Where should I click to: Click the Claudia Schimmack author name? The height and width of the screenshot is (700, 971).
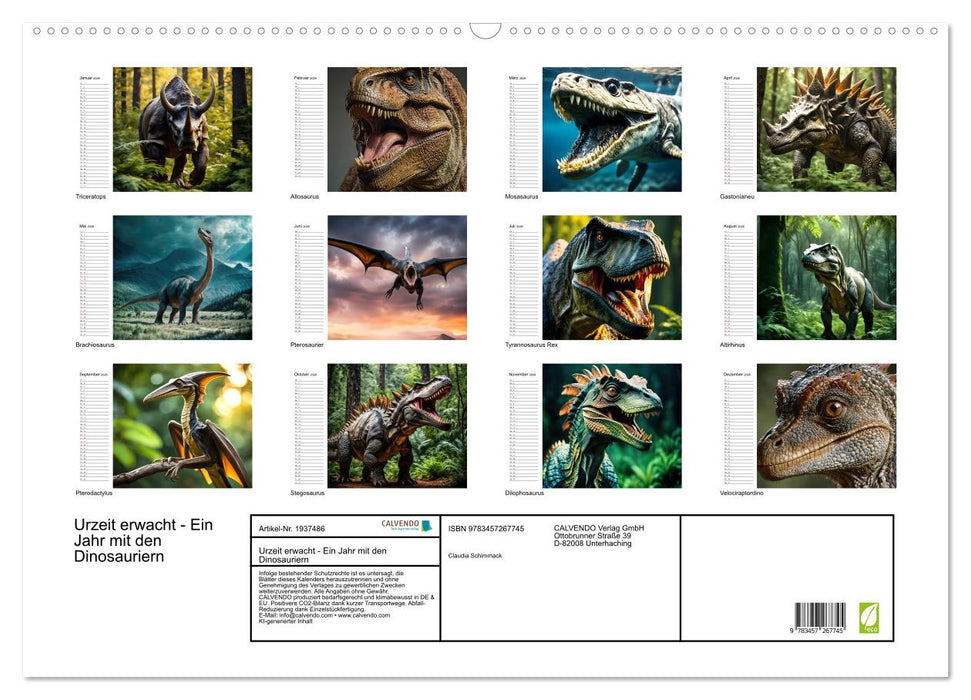click(472, 554)
